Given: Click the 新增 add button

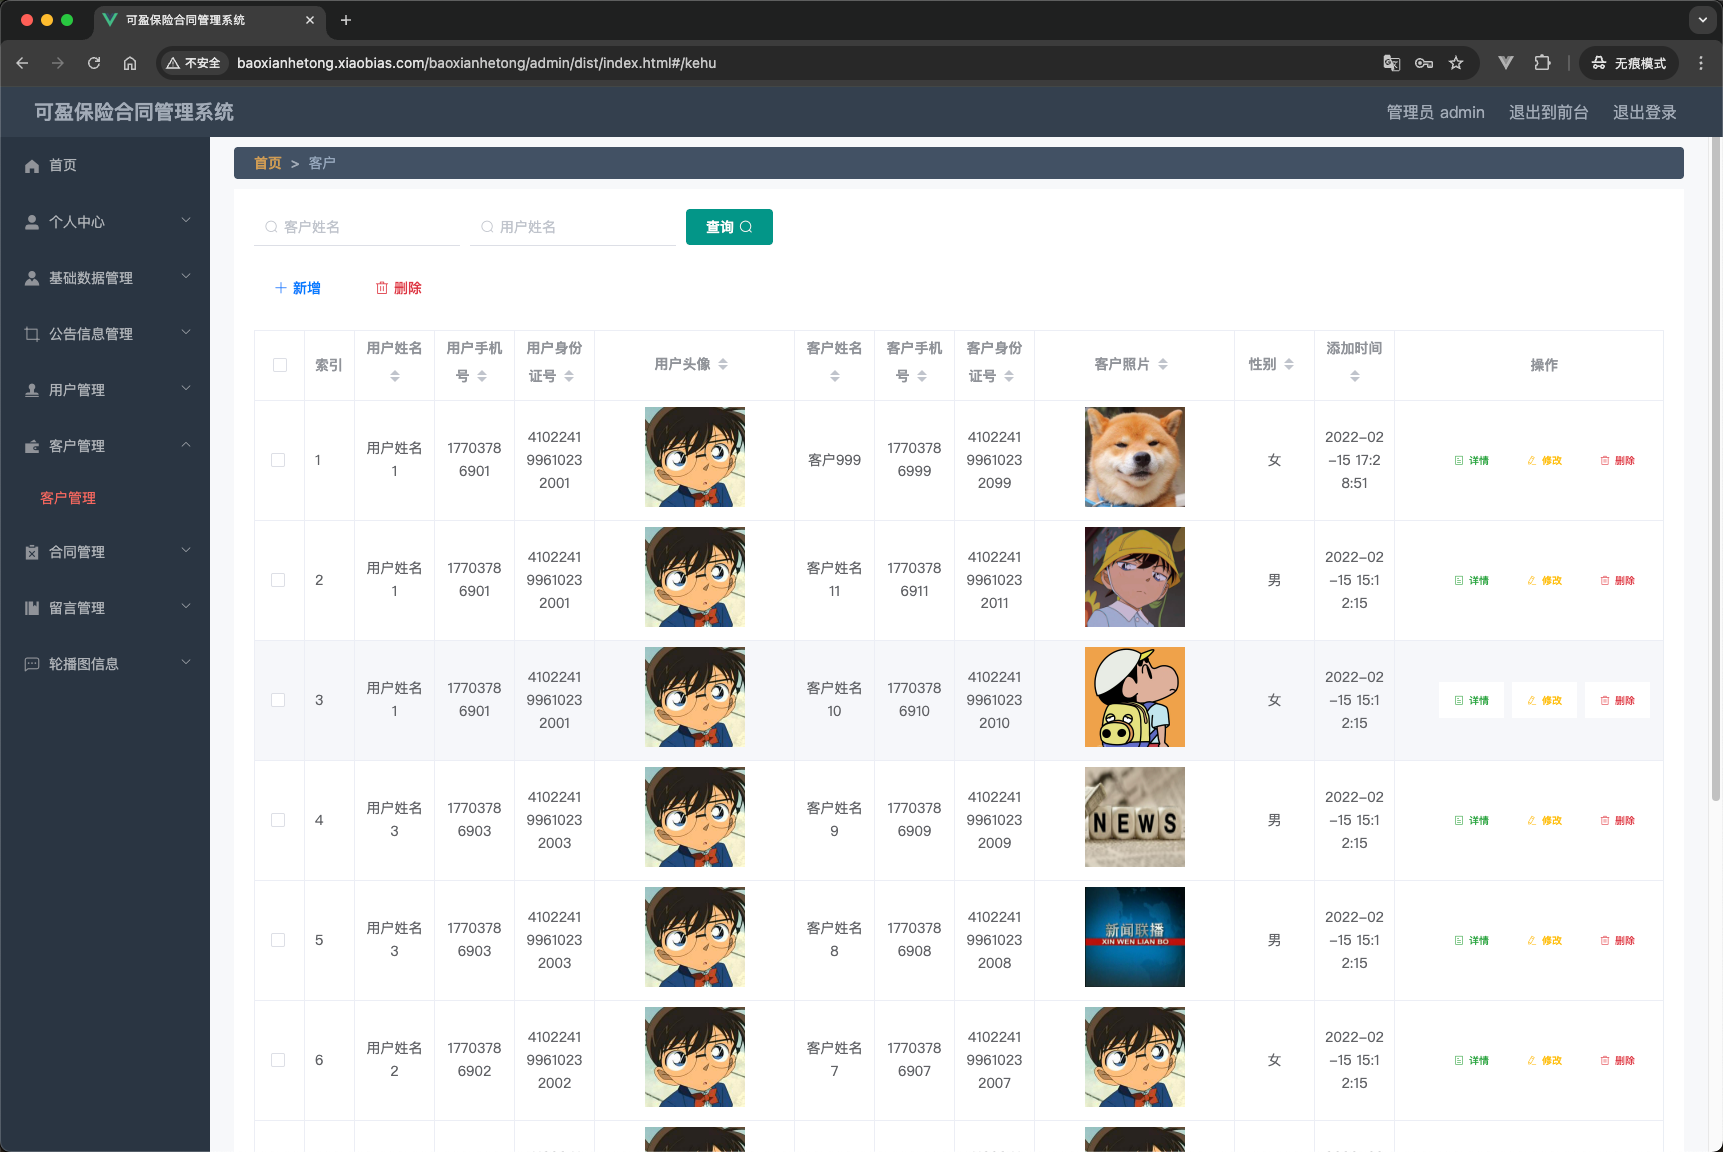Looking at the screenshot, I should tap(298, 288).
